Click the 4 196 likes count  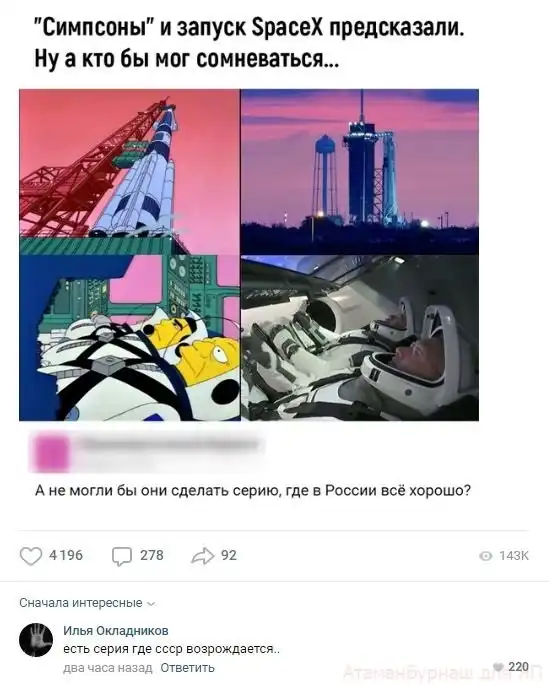pos(66,555)
